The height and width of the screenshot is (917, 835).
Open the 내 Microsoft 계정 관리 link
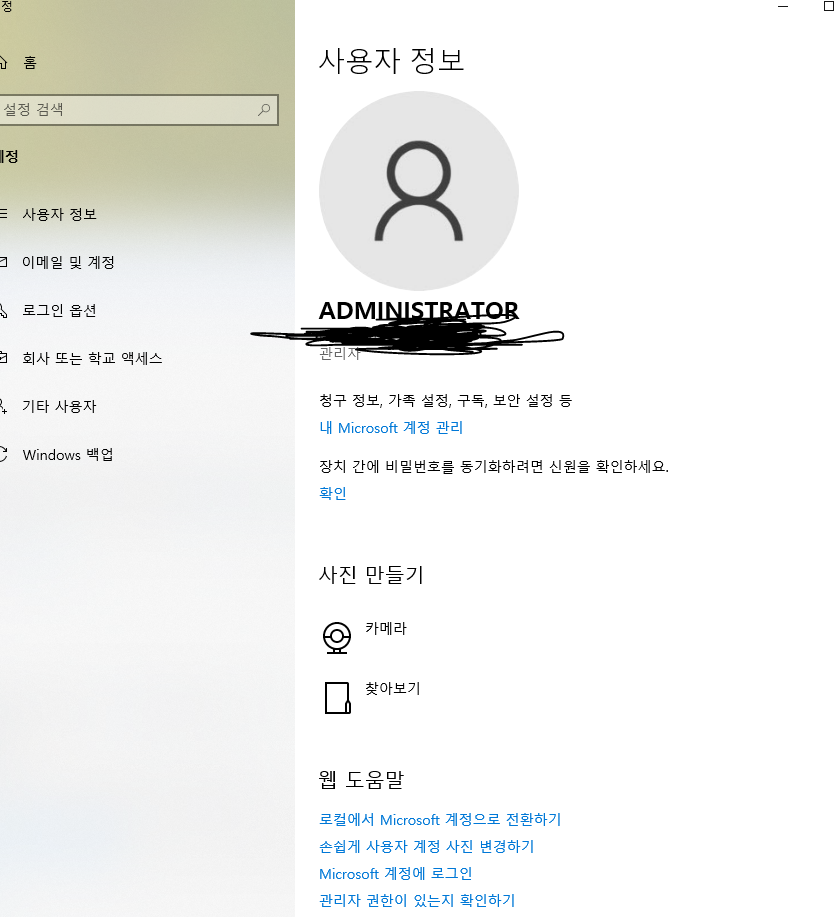(x=391, y=428)
